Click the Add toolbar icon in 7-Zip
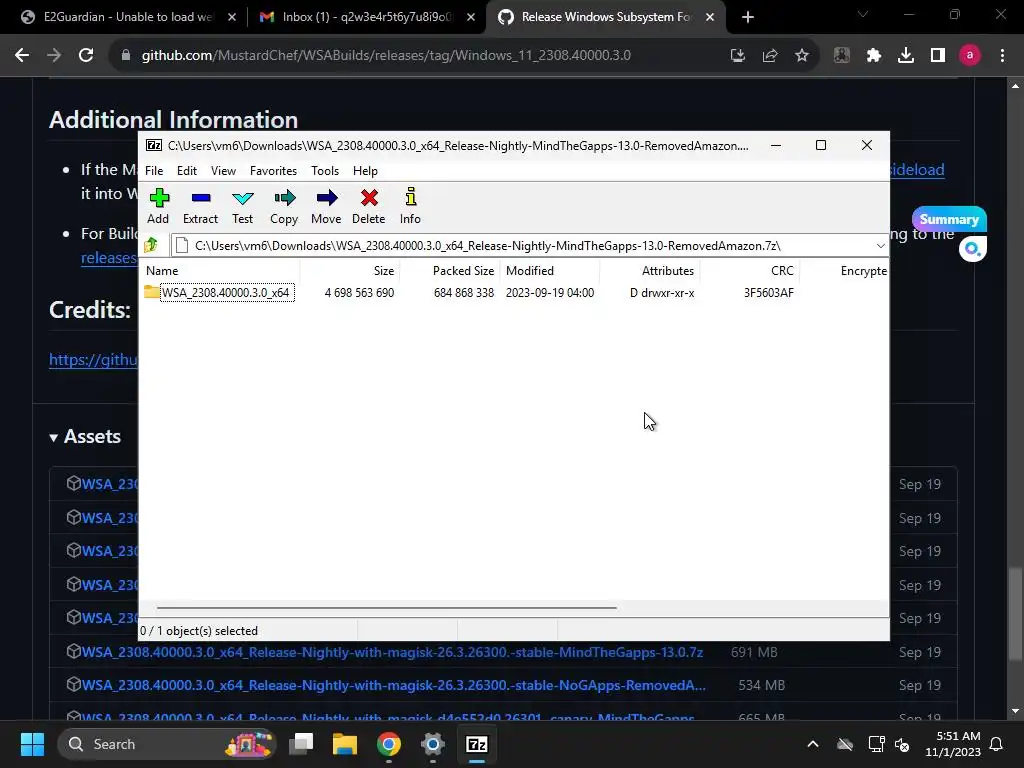This screenshot has height=768, width=1024. [158, 206]
